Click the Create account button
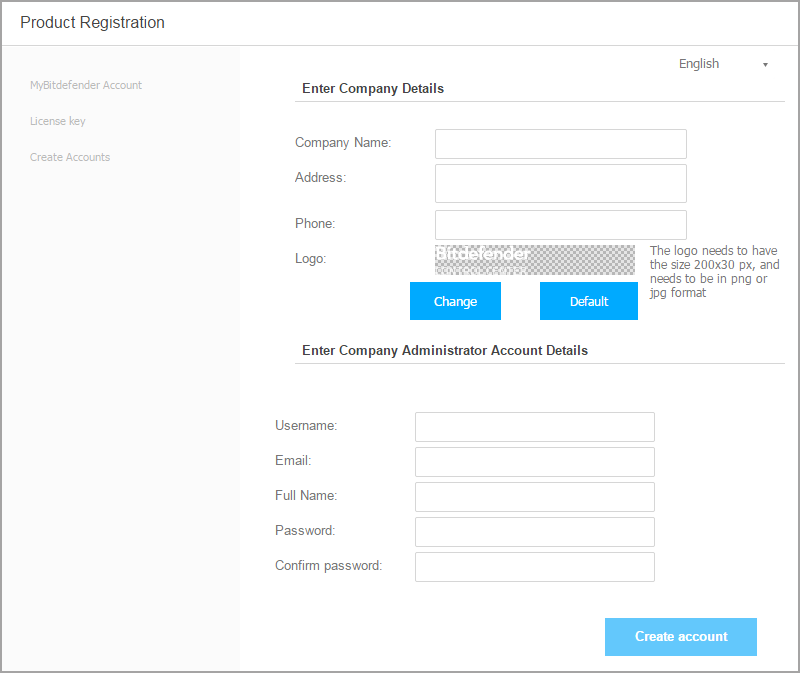The width and height of the screenshot is (800, 673). click(681, 637)
